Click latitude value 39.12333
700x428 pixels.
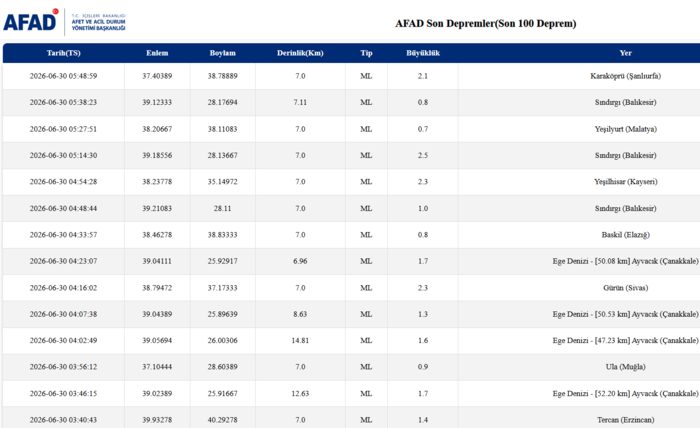tap(157, 102)
